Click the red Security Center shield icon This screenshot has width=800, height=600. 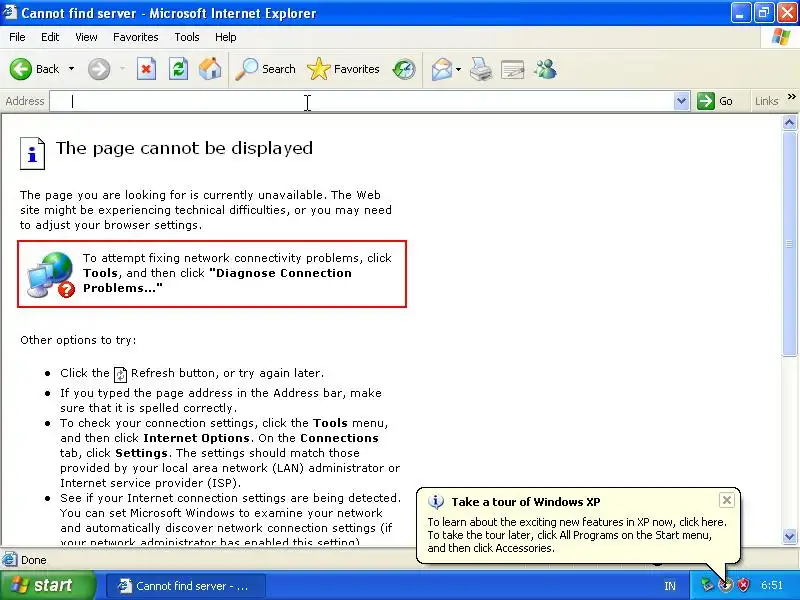pyautogui.click(x=744, y=585)
